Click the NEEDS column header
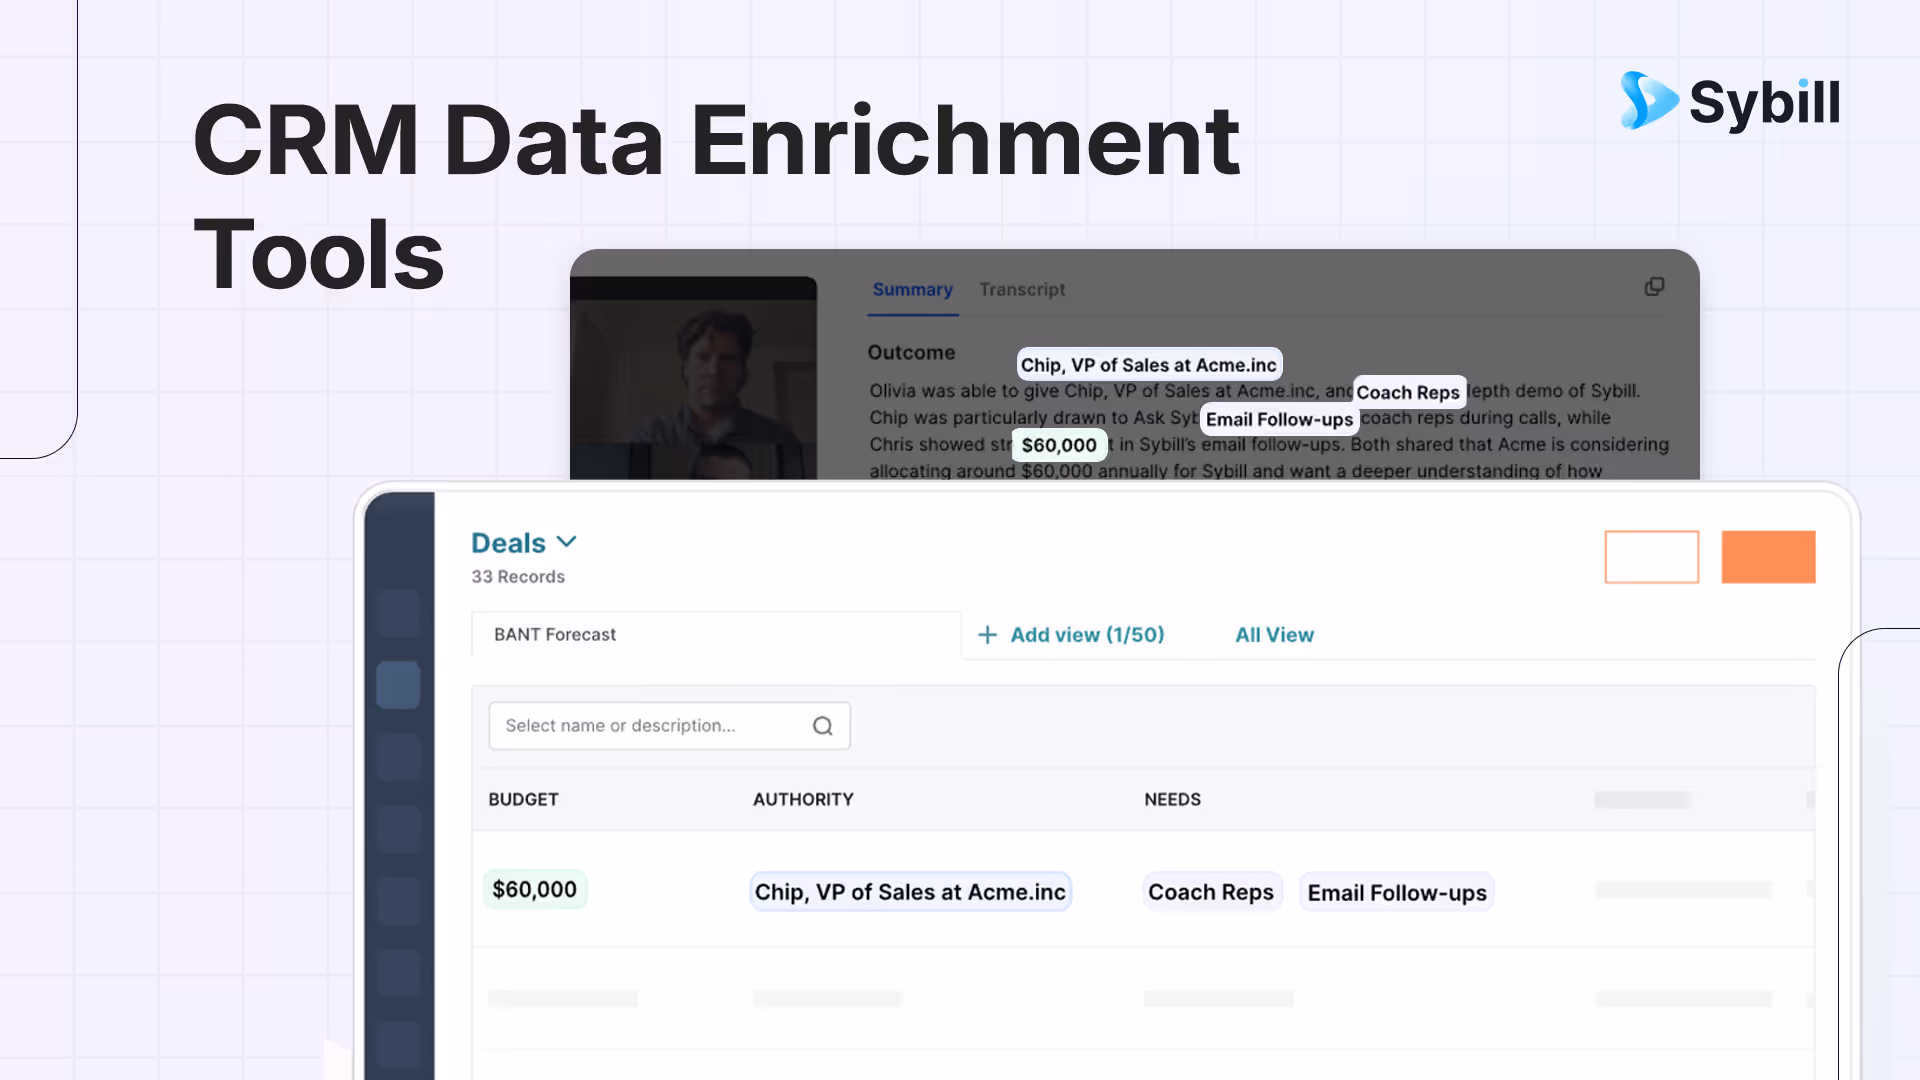Screen dimensions: 1920x1080 1172,800
